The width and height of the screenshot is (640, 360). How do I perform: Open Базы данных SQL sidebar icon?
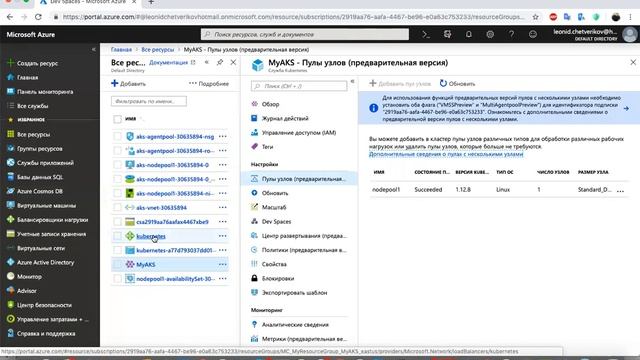point(11,177)
